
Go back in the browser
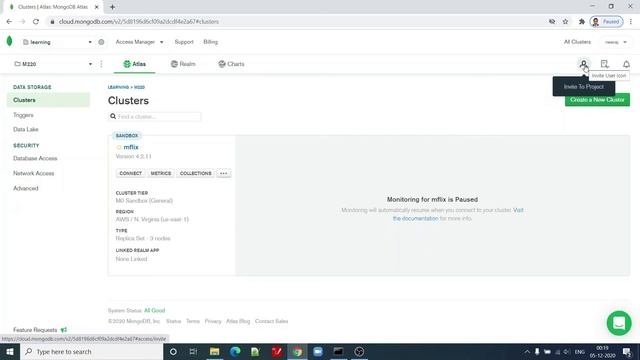tap(9, 22)
